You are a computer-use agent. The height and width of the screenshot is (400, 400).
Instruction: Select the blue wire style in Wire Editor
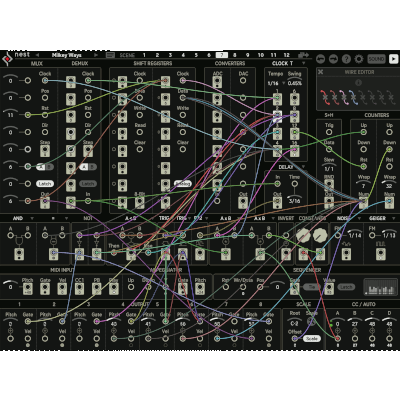353,97
